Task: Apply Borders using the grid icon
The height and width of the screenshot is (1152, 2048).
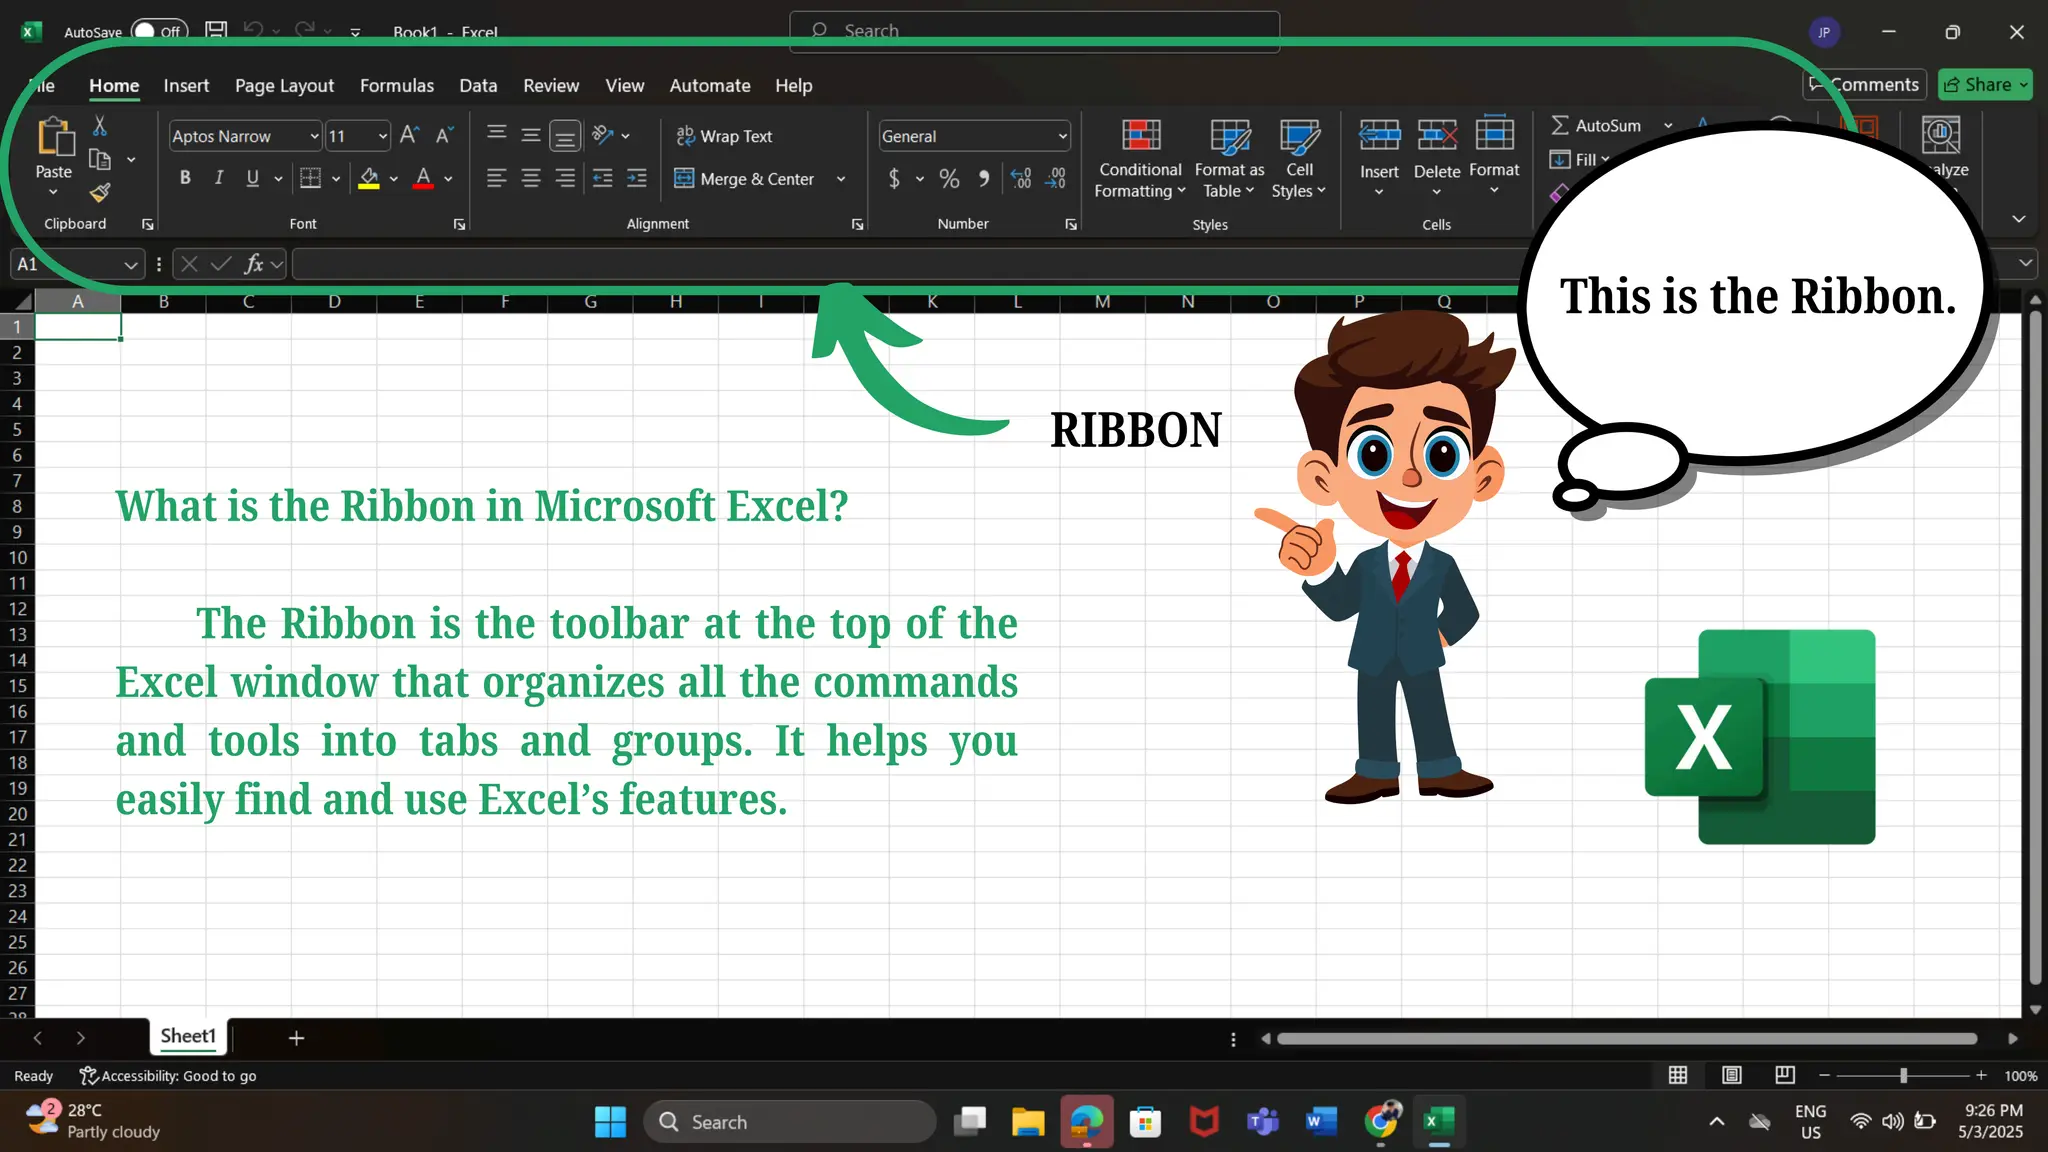Action: coord(311,178)
